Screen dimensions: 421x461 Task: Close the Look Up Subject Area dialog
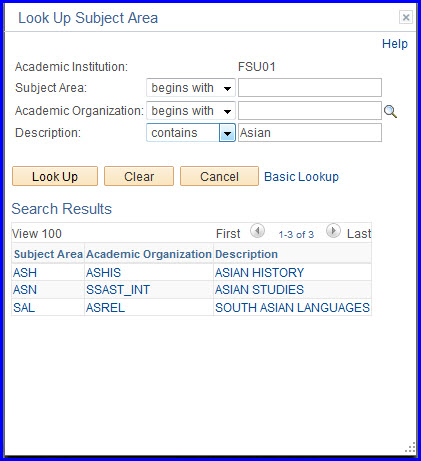pos(406,17)
